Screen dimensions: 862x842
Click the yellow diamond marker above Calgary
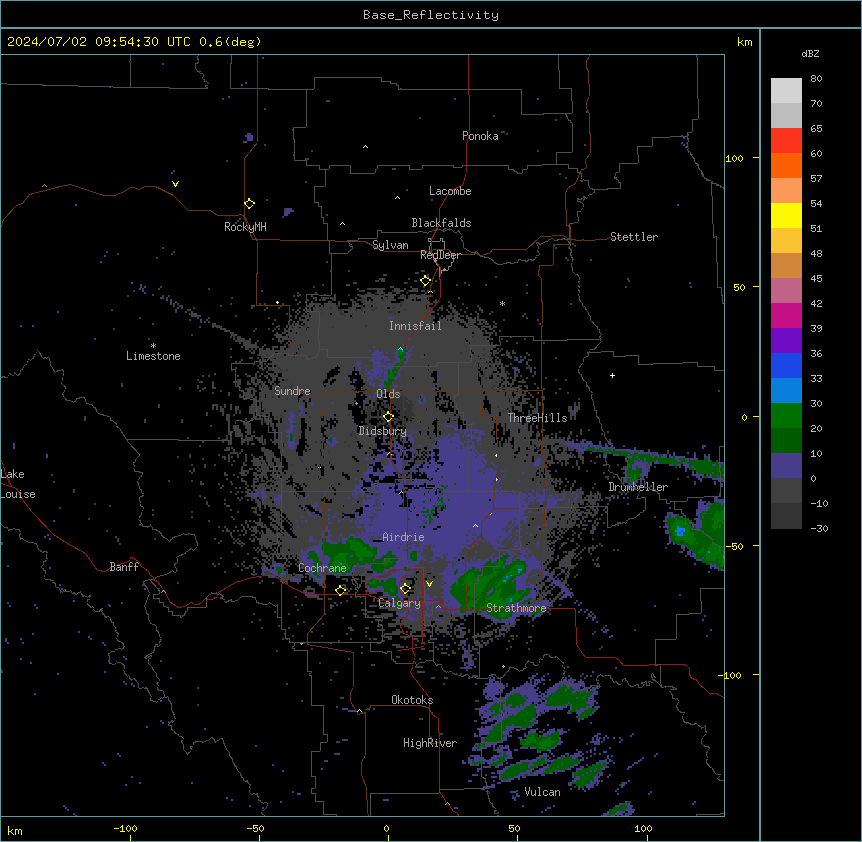pyautogui.click(x=405, y=589)
